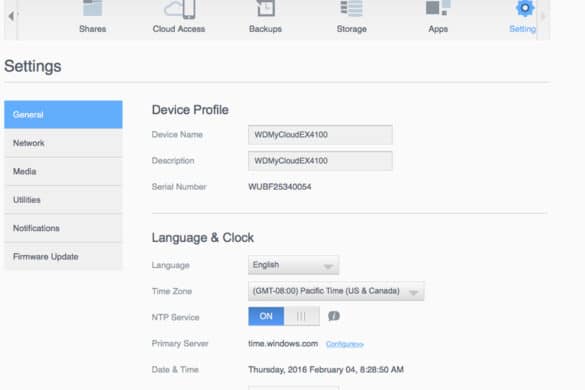This screenshot has width=585, height=390.
Task: Open the Language dropdown showing English
Action: tap(294, 265)
